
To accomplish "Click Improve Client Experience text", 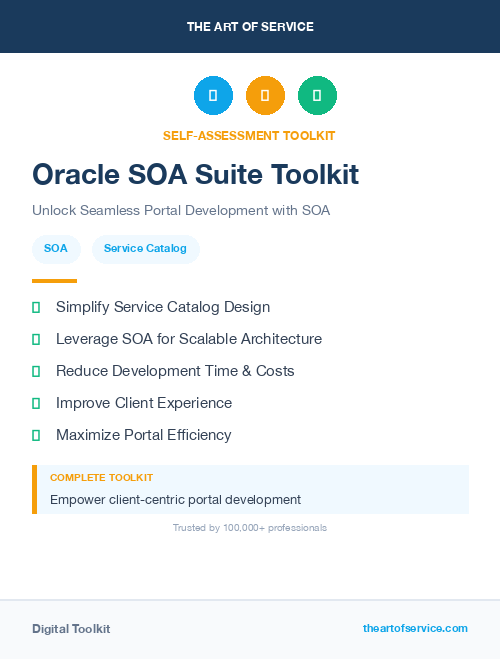I will pos(144,403).
